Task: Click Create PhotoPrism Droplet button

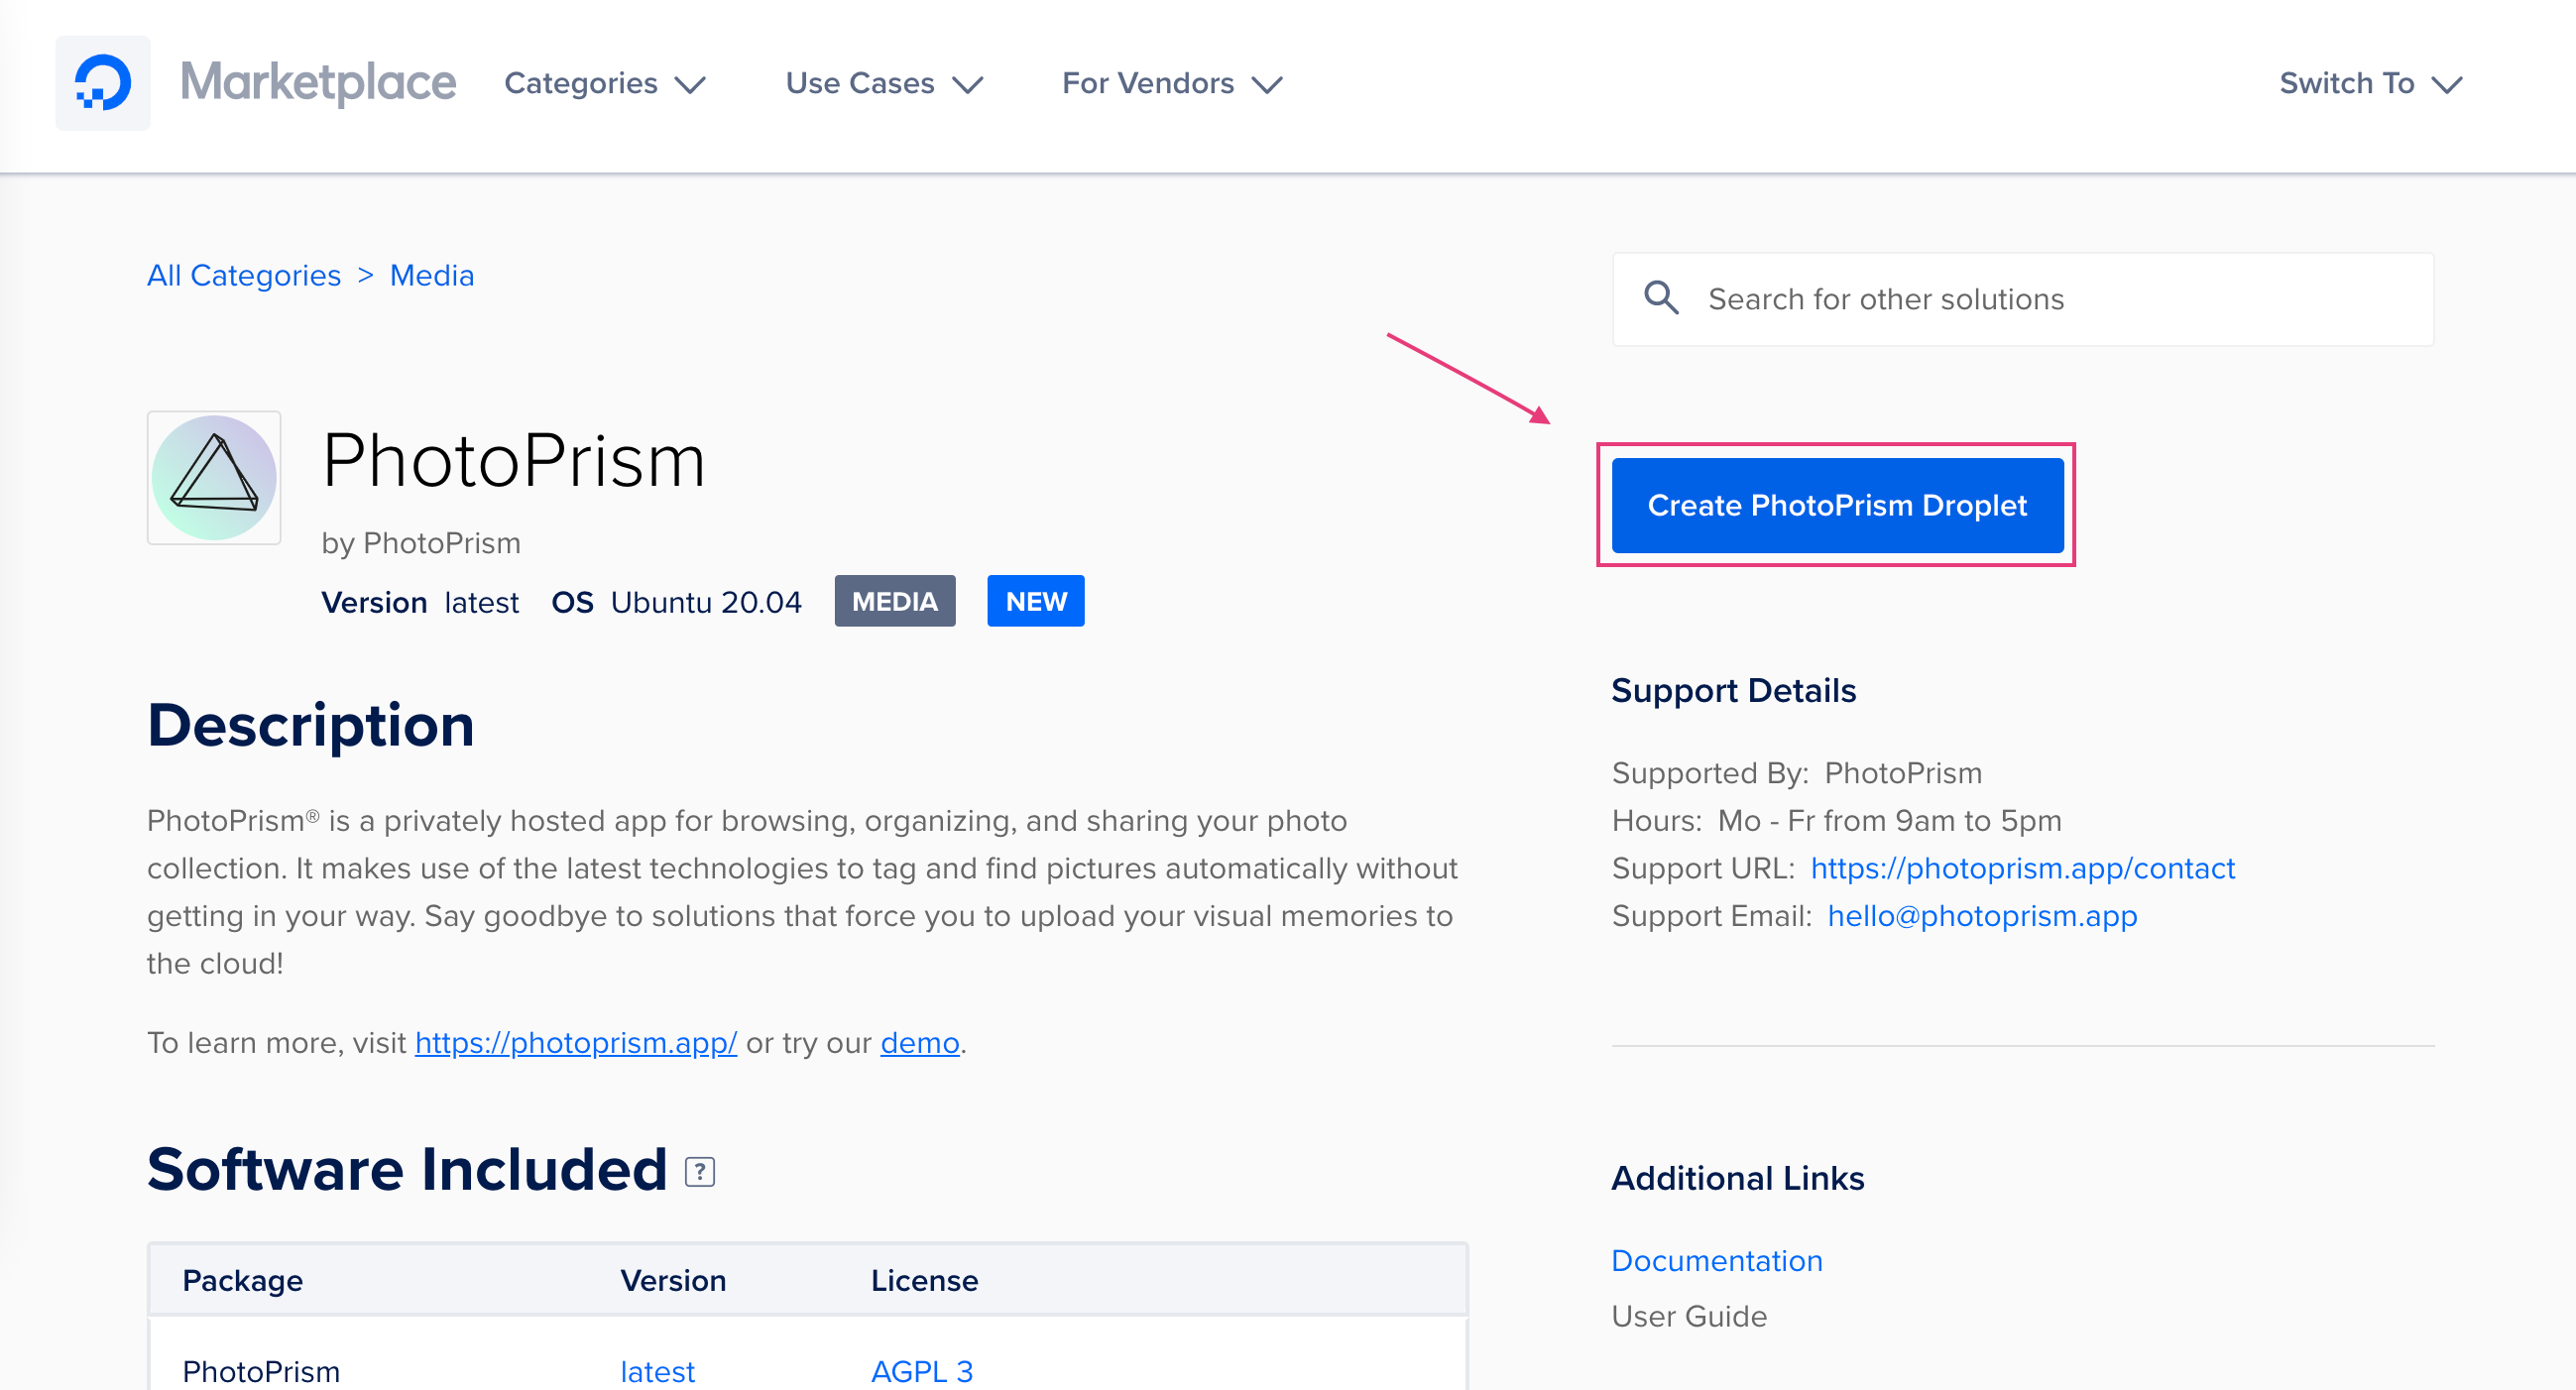Action: pyautogui.click(x=1838, y=505)
